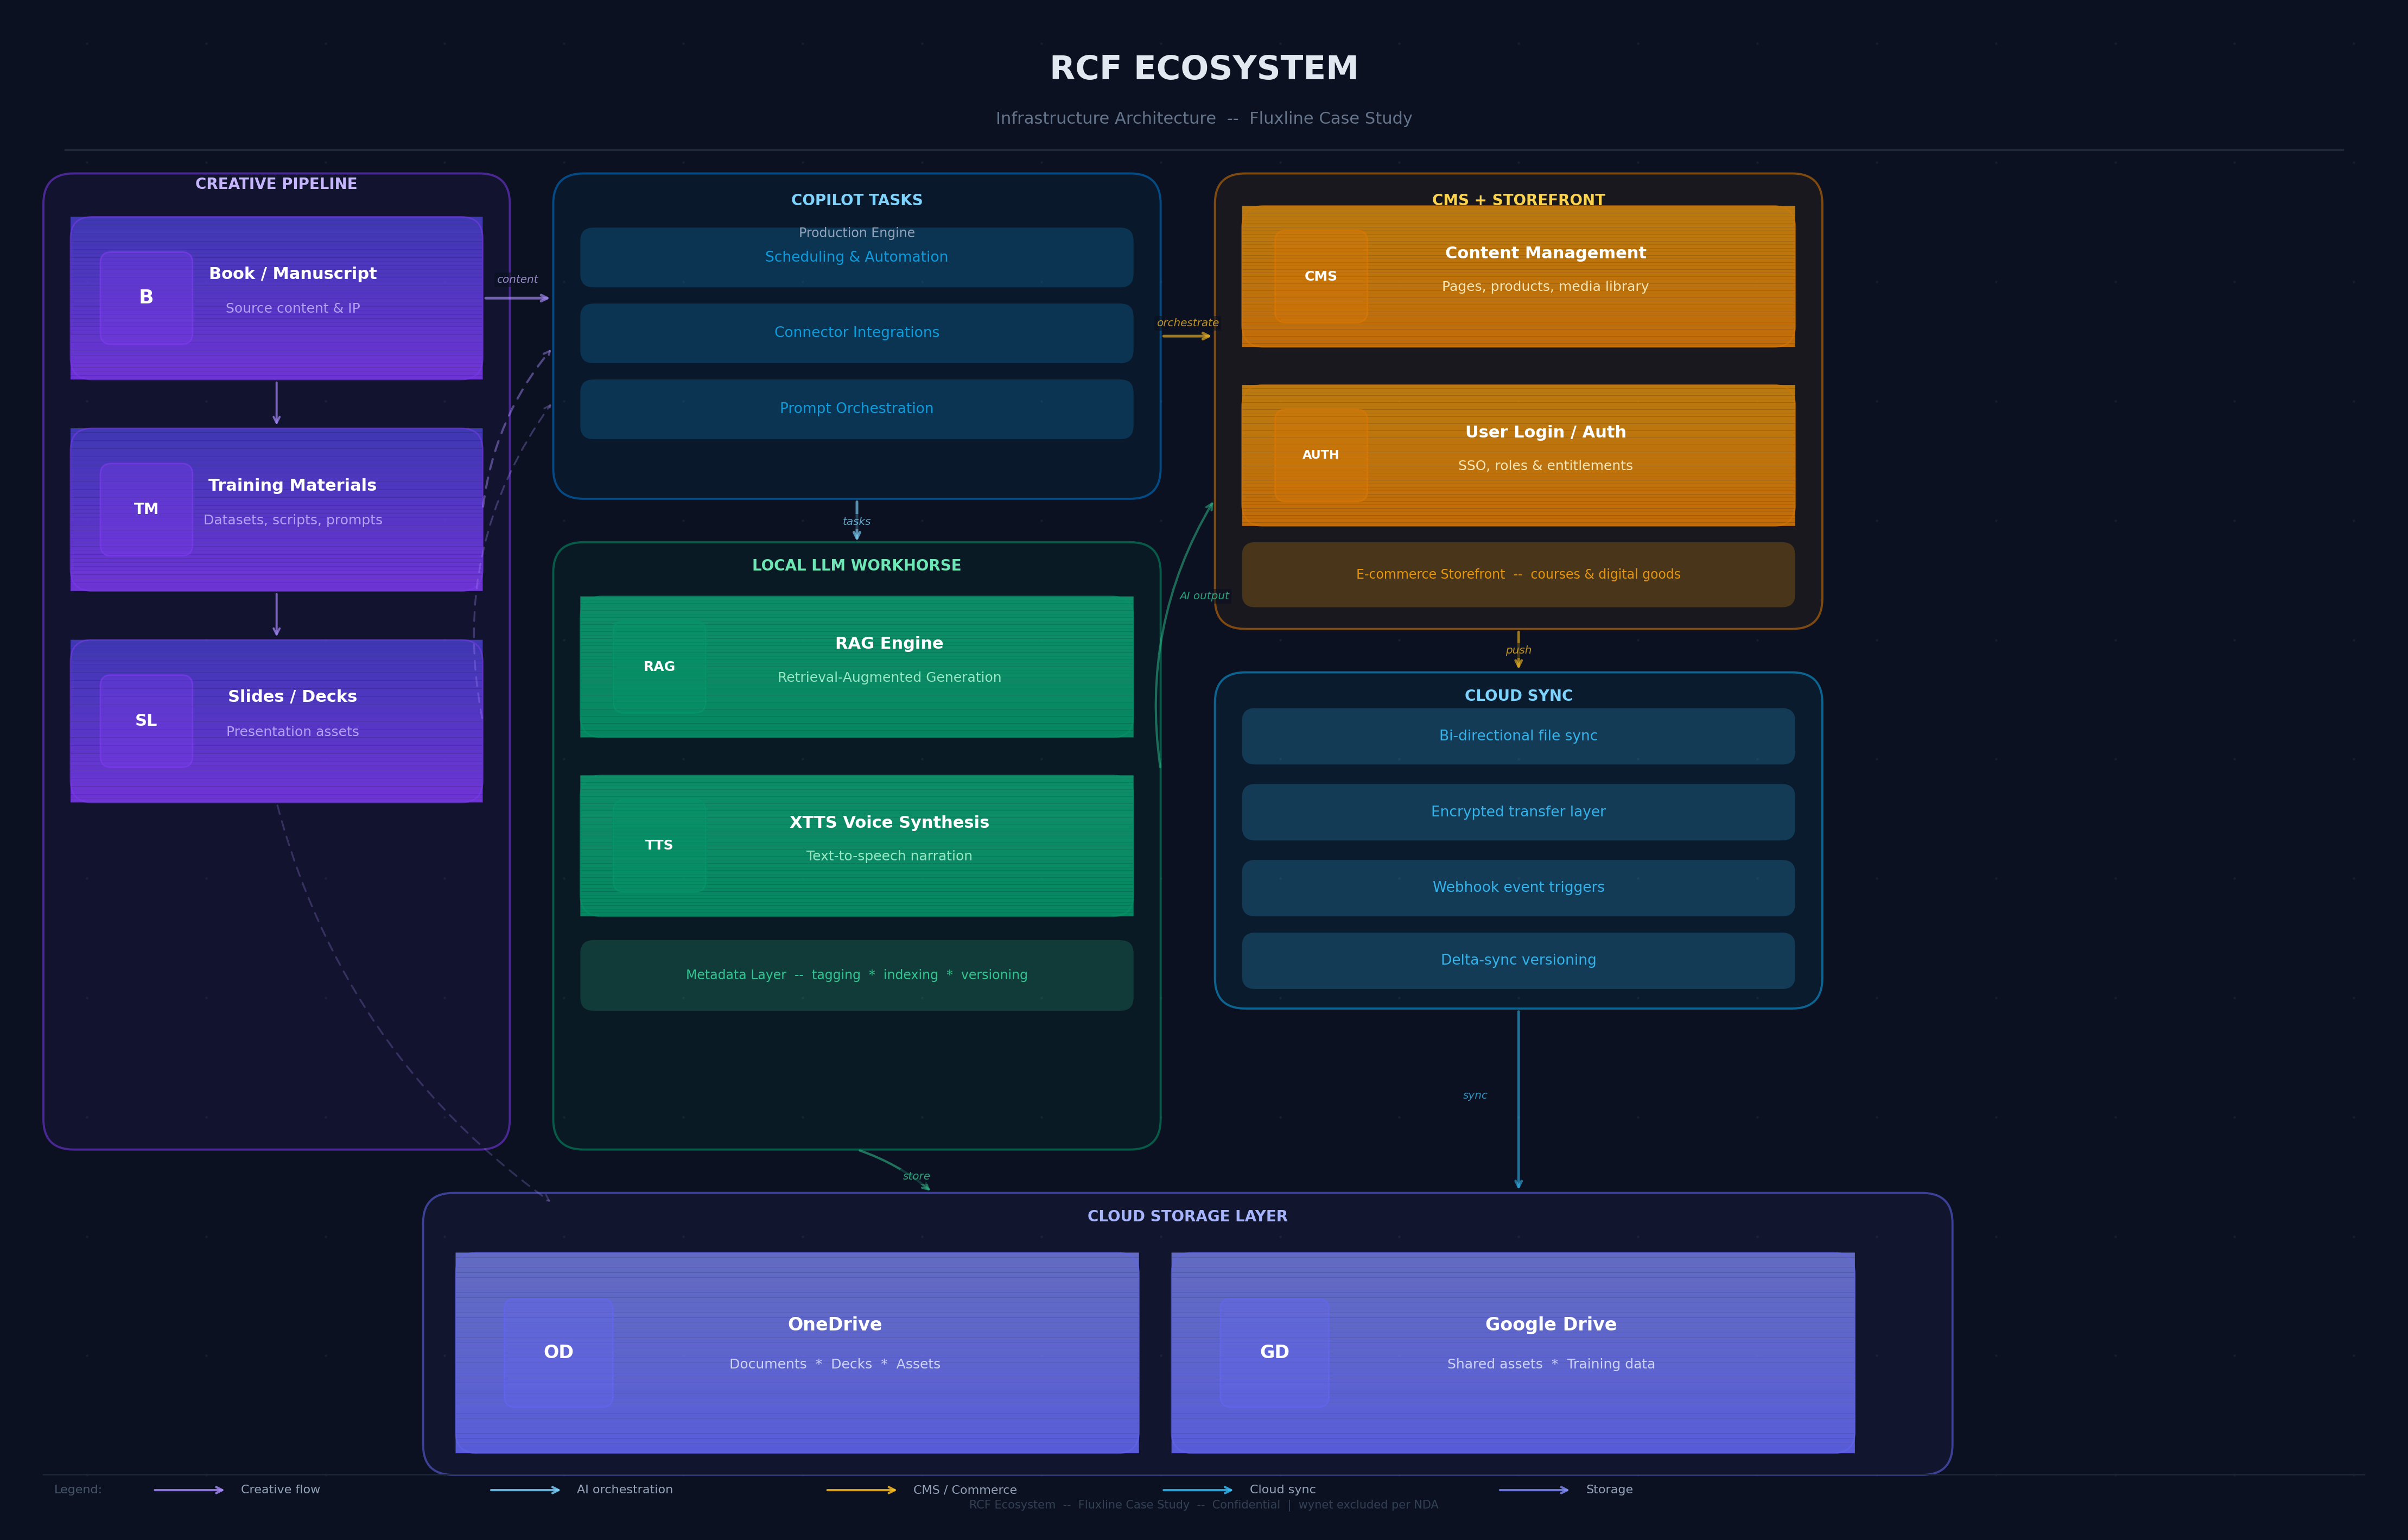The width and height of the screenshot is (2408, 1540).
Task: Click the CMS / Commerce legend arrow
Action: click(861, 1490)
